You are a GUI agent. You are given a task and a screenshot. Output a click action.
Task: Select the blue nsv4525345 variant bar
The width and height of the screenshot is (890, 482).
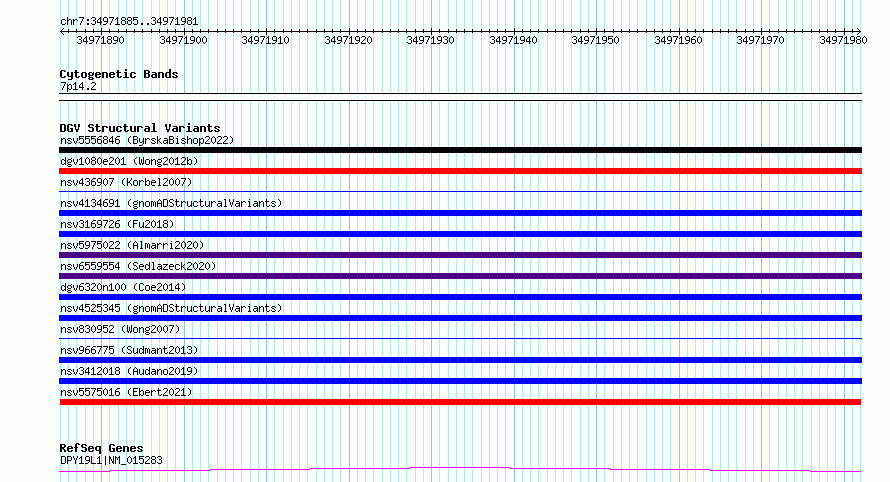pyautogui.click(x=460, y=318)
